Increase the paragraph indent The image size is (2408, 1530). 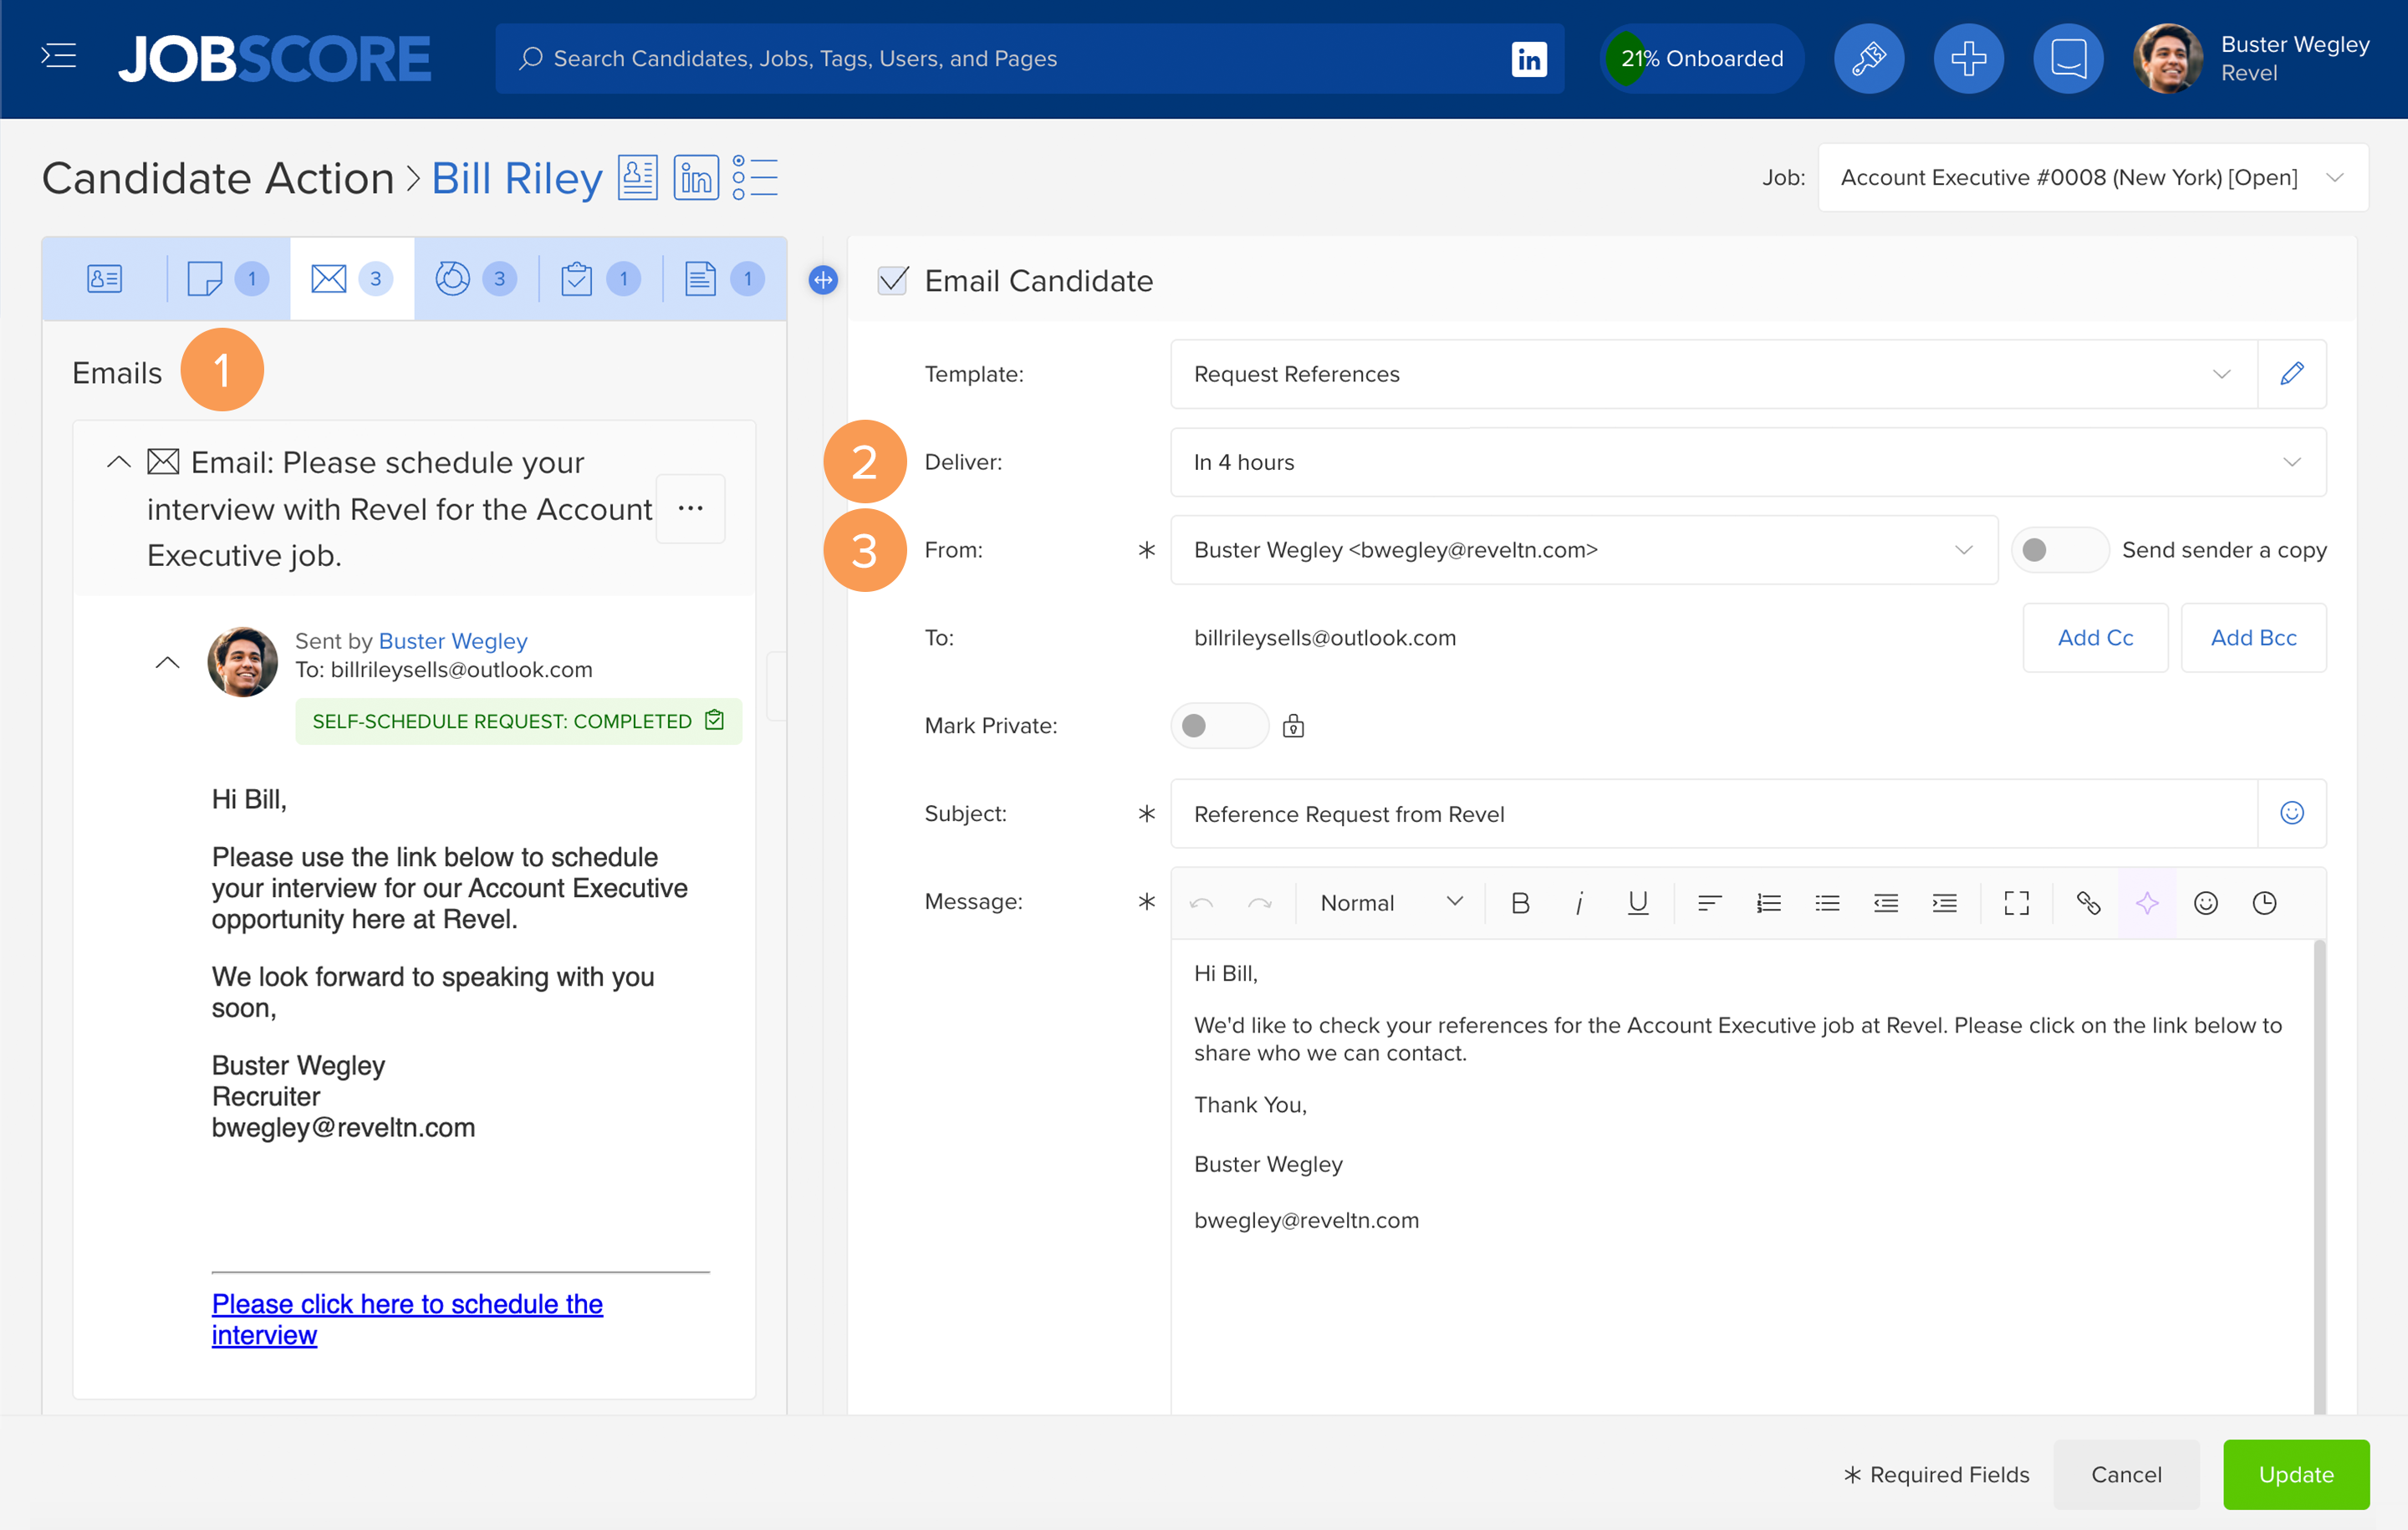click(x=1944, y=903)
